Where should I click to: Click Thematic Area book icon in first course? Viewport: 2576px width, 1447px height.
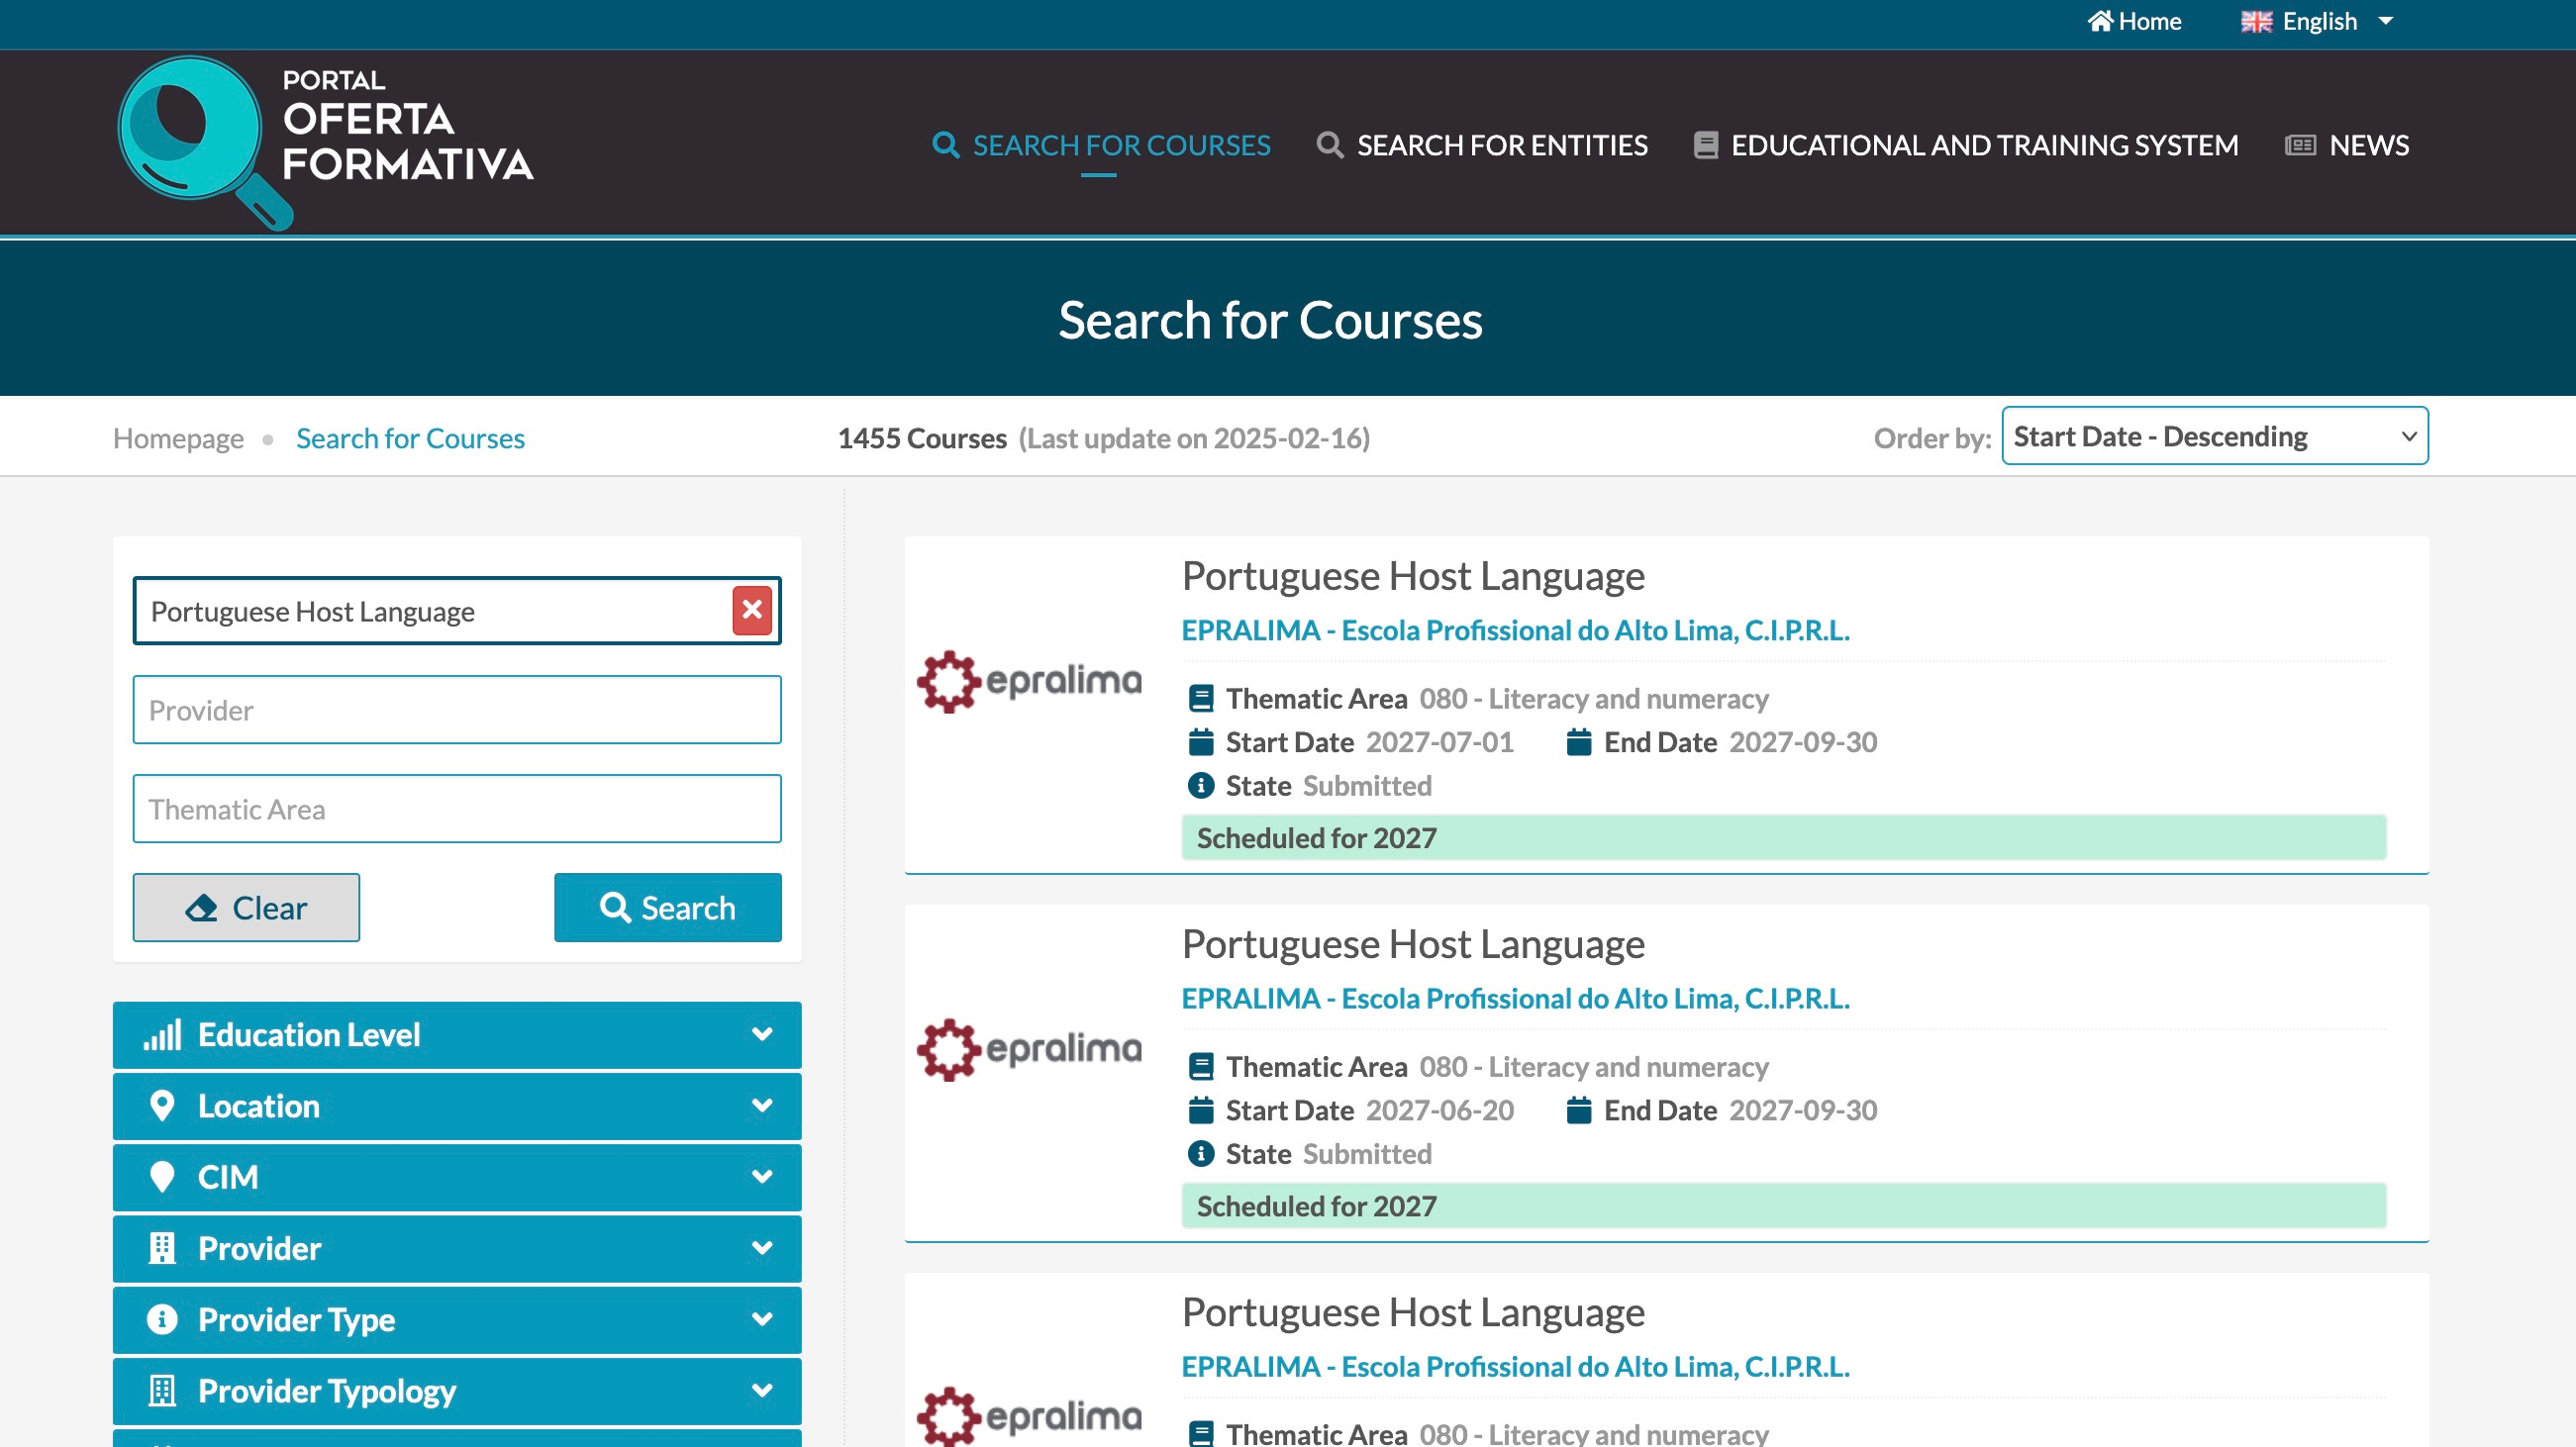pyautogui.click(x=1201, y=698)
